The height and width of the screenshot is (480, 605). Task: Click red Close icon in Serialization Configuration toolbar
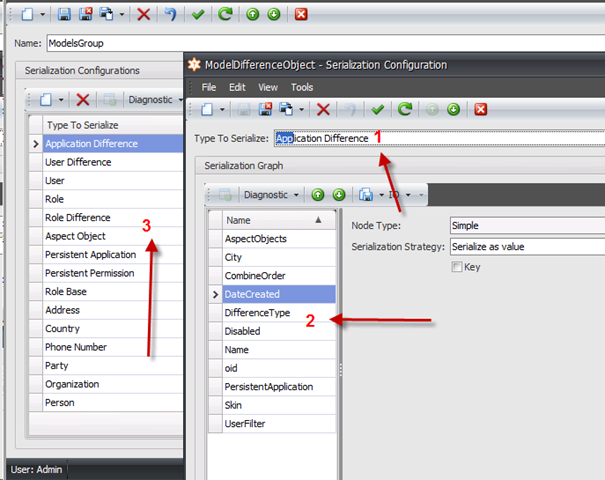pos(481,110)
